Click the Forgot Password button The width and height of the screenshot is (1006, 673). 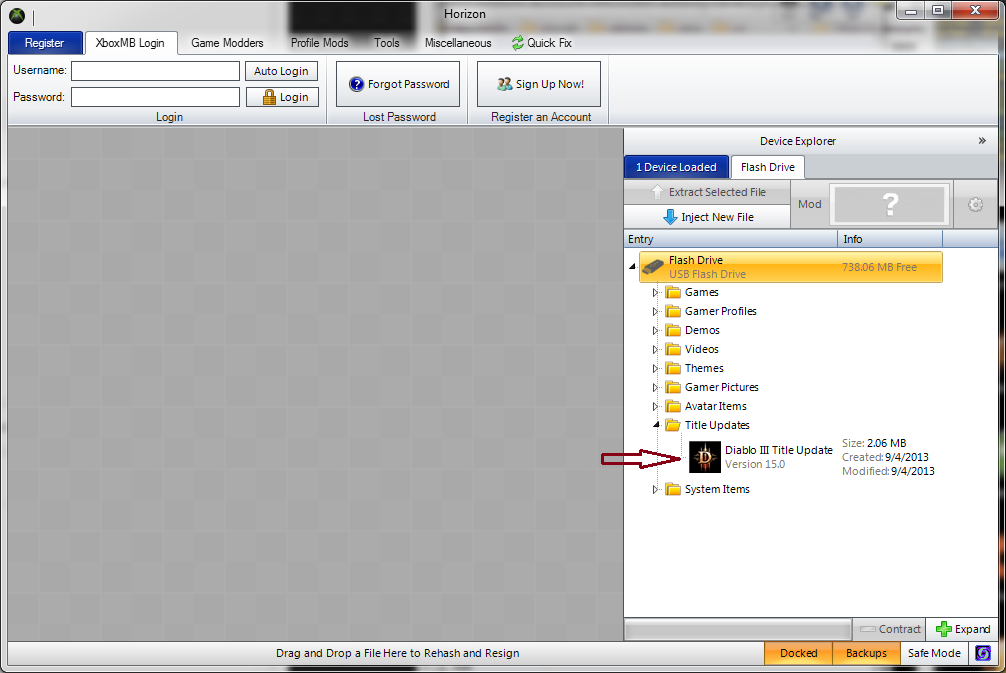(x=398, y=84)
